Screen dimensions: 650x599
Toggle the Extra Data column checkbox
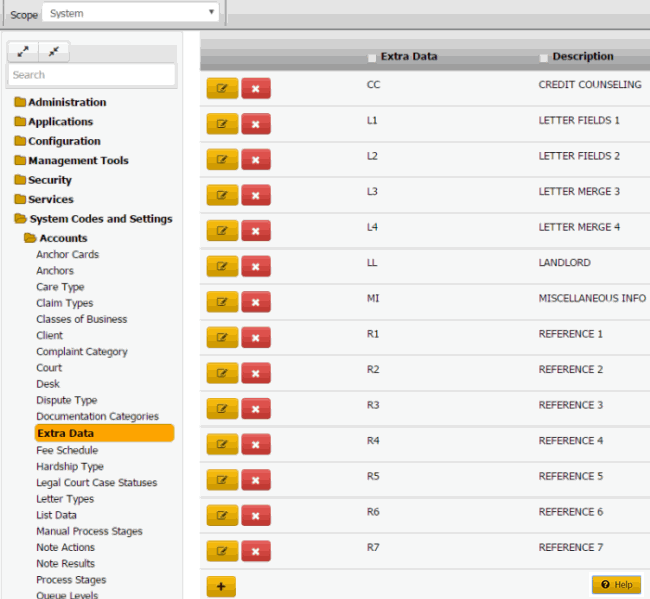(373, 57)
